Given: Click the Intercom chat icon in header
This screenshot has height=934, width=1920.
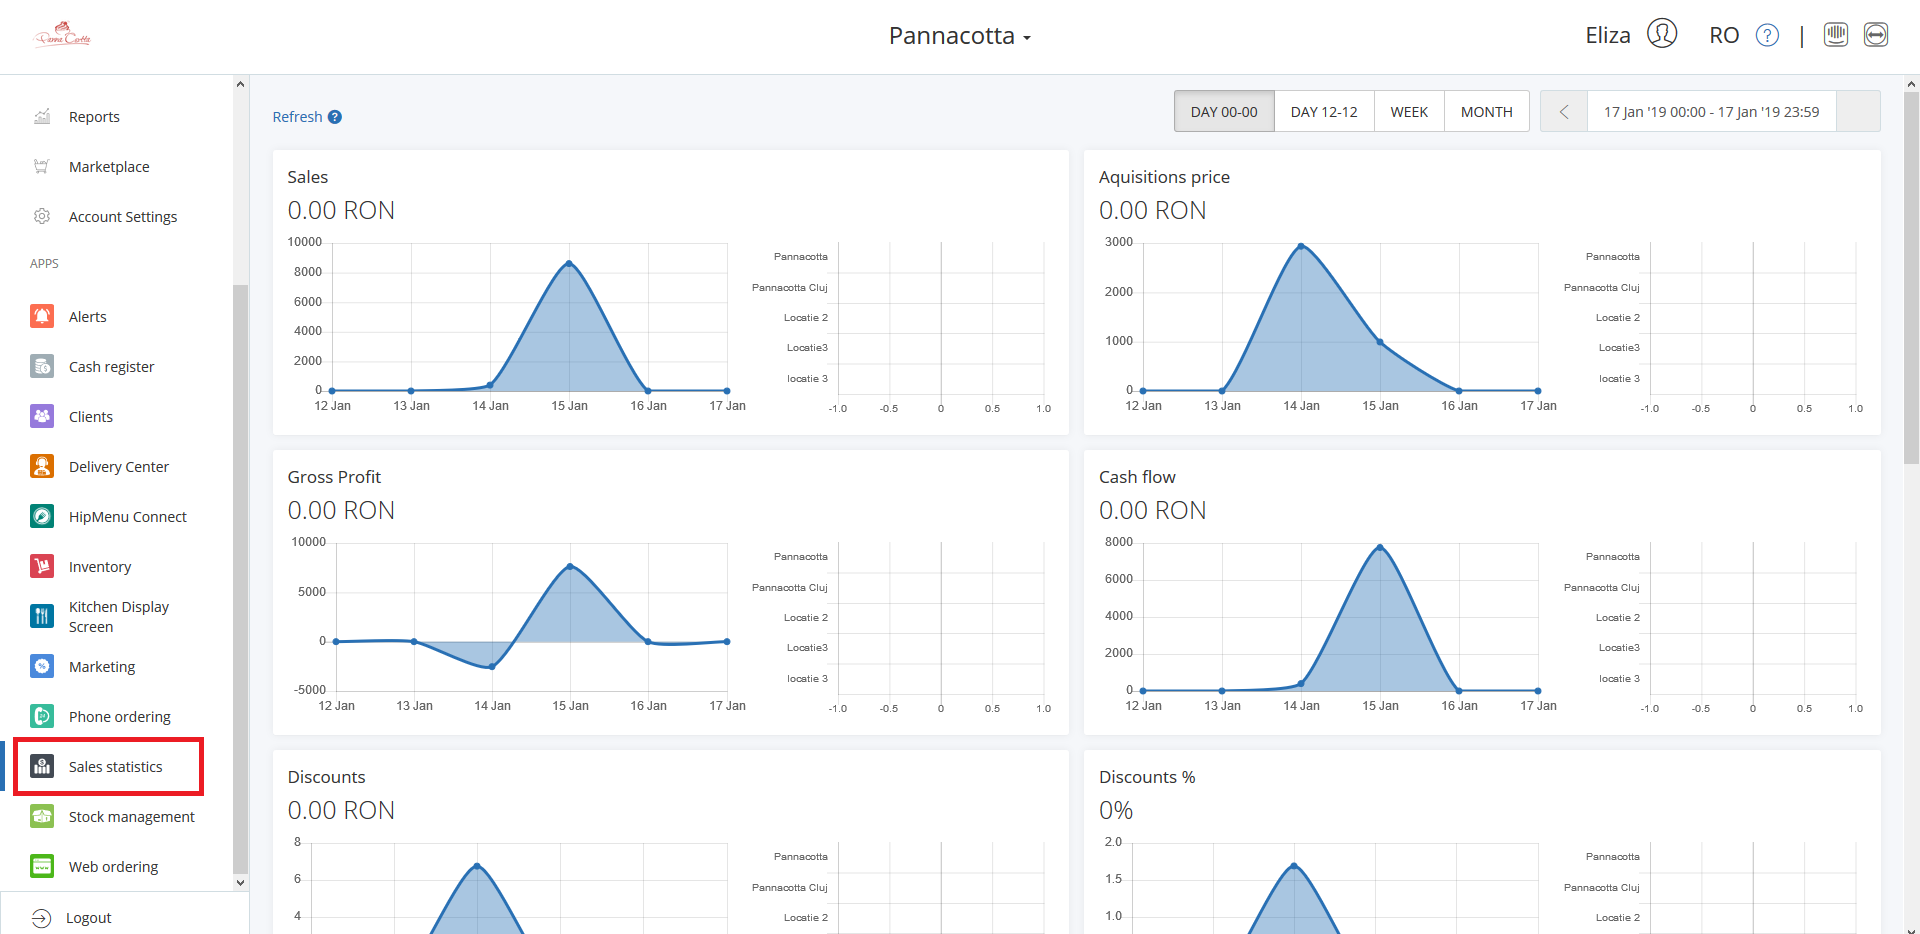Looking at the screenshot, I should 1836,35.
